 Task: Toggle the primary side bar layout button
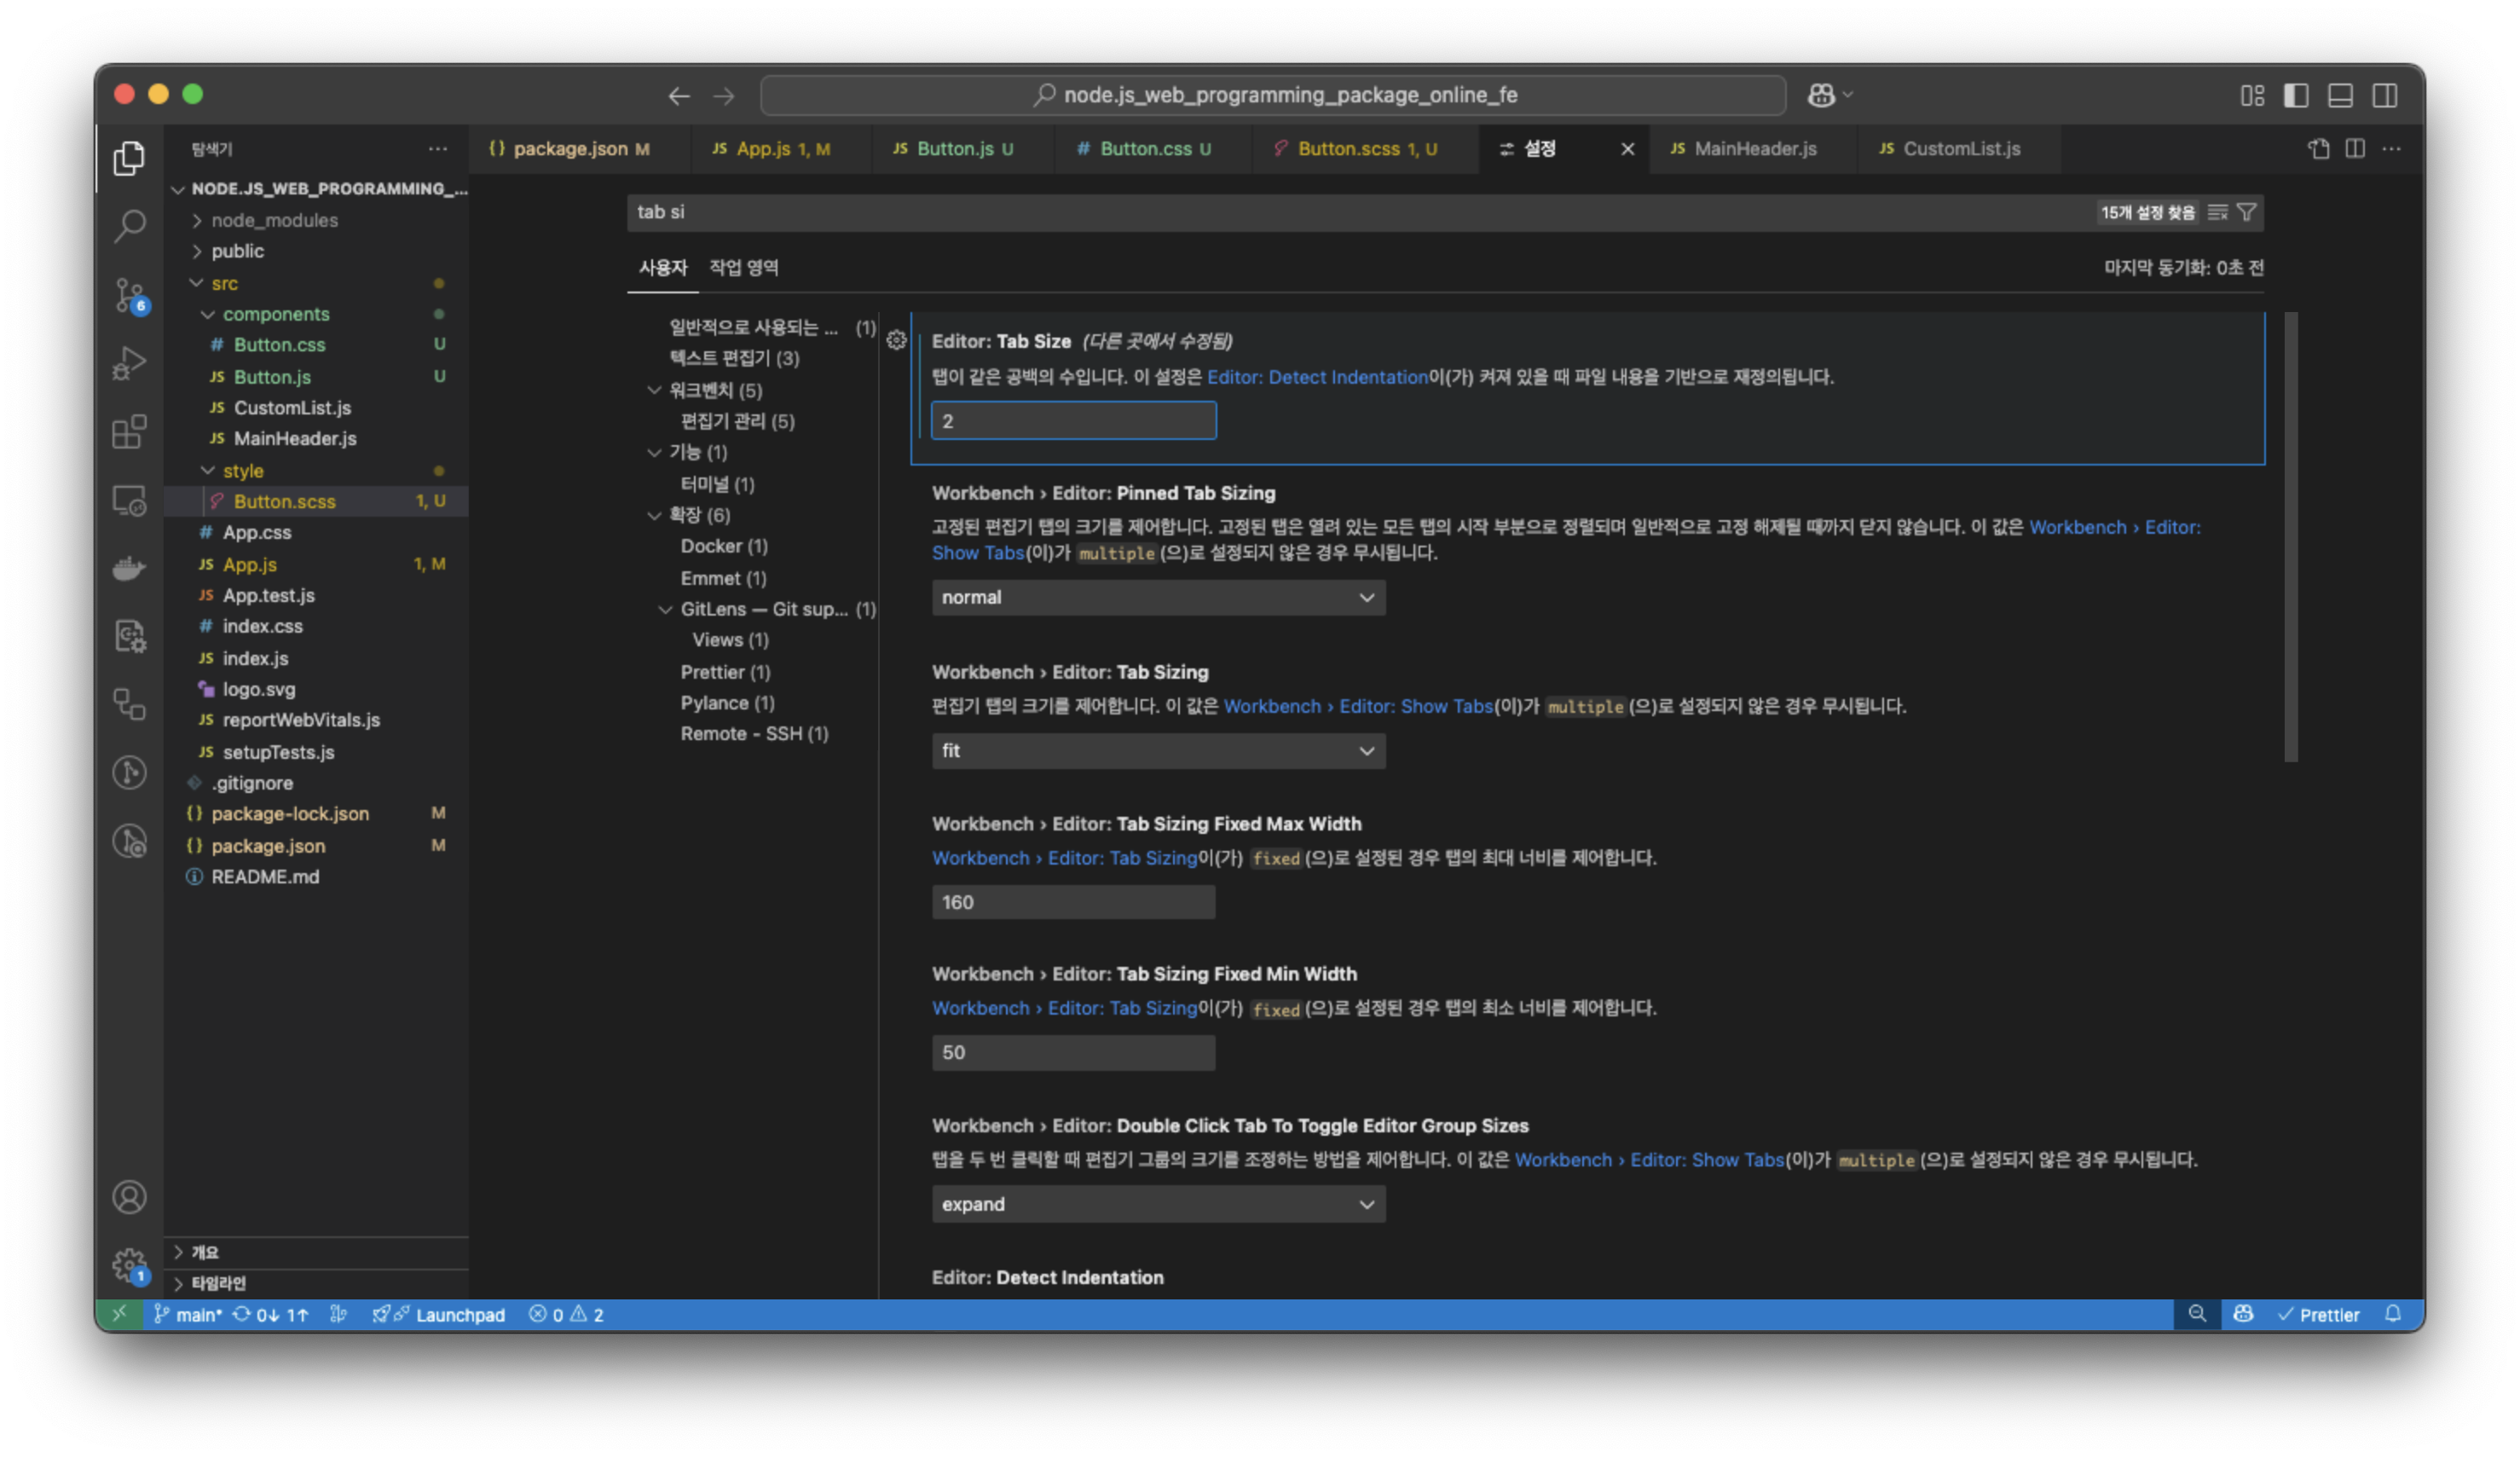pyautogui.click(x=2296, y=95)
